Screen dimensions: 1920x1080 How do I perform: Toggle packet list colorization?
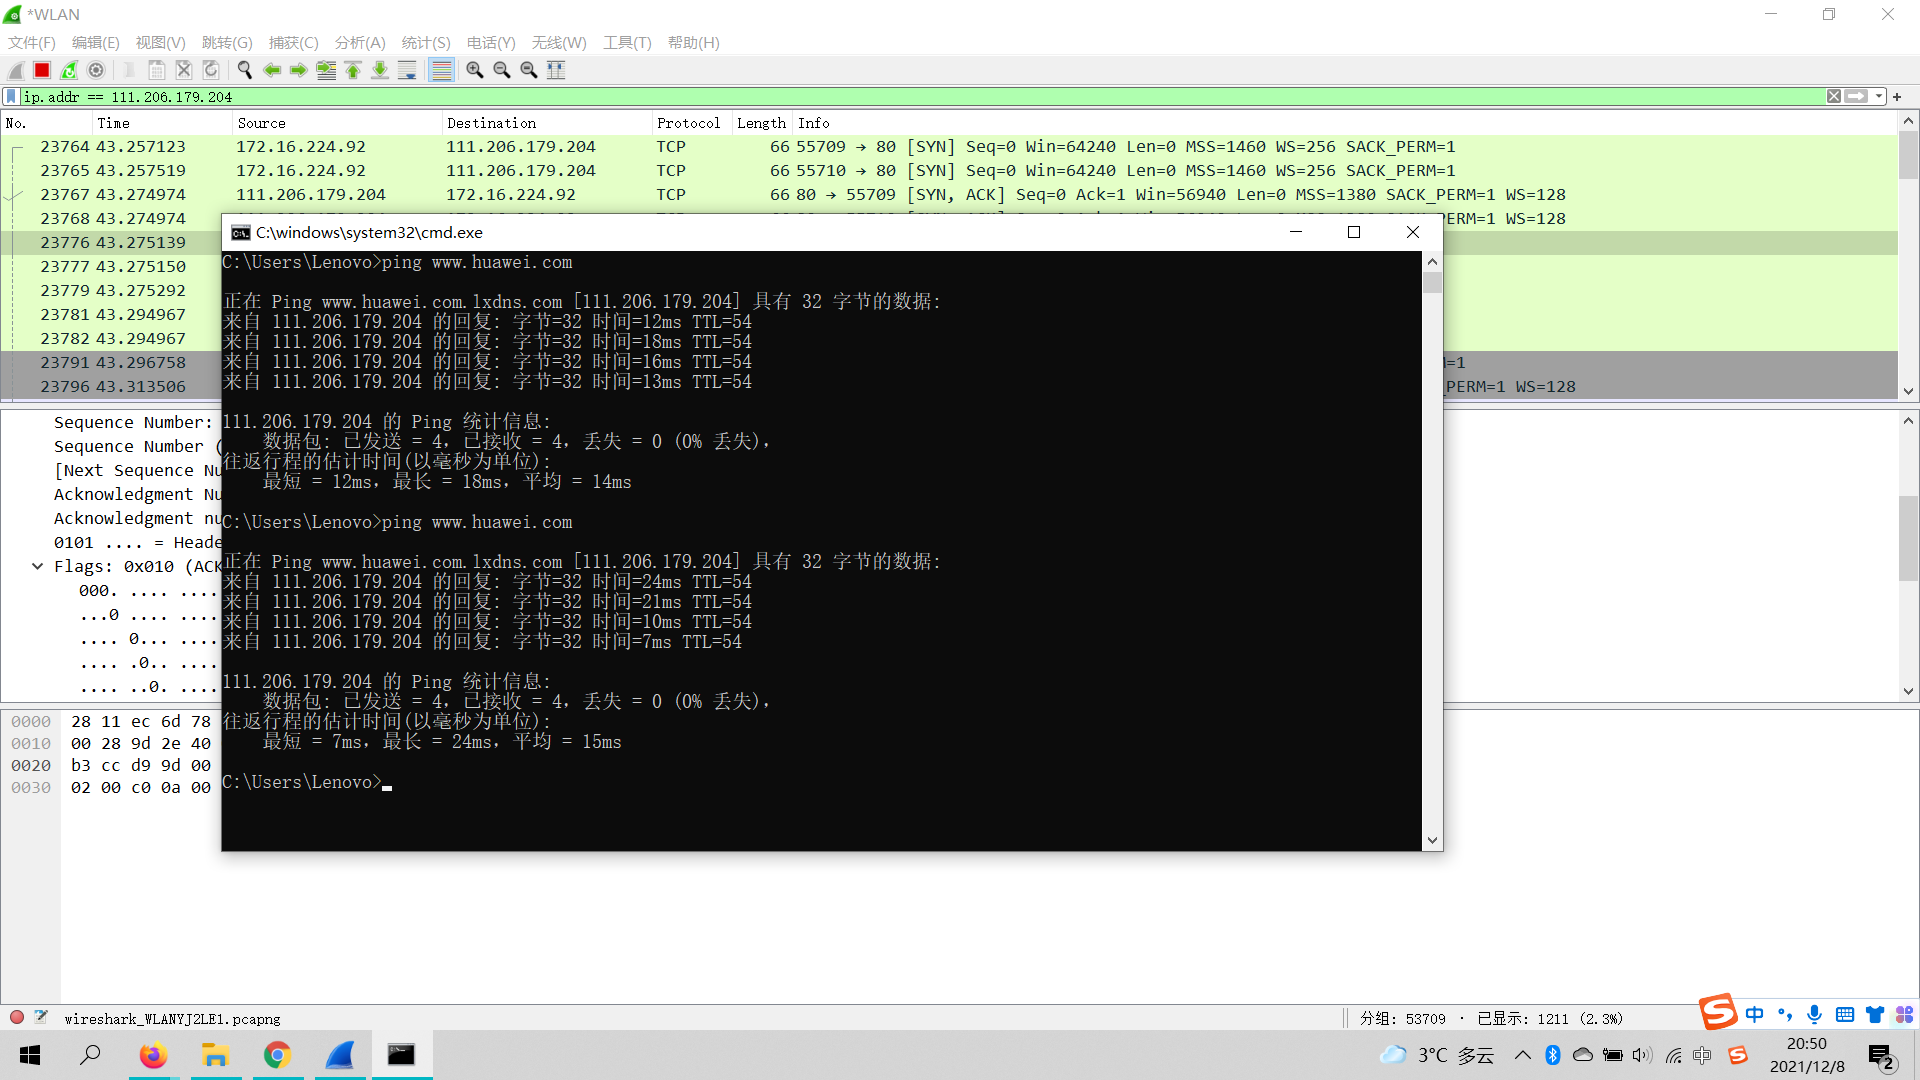[x=441, y=70]
